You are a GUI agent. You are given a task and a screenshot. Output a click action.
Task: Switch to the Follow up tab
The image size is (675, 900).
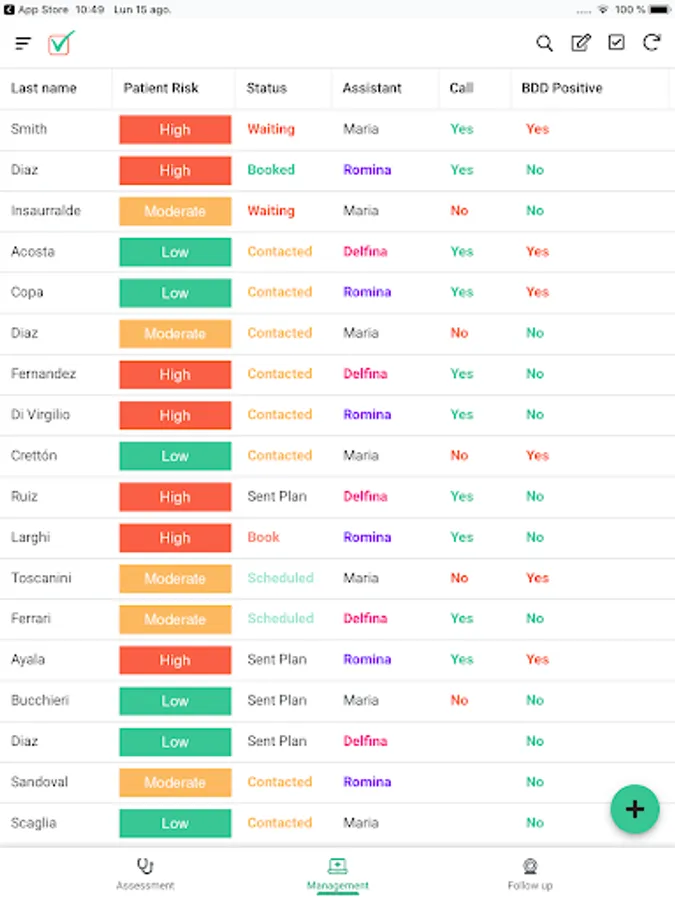click(530, 874)
